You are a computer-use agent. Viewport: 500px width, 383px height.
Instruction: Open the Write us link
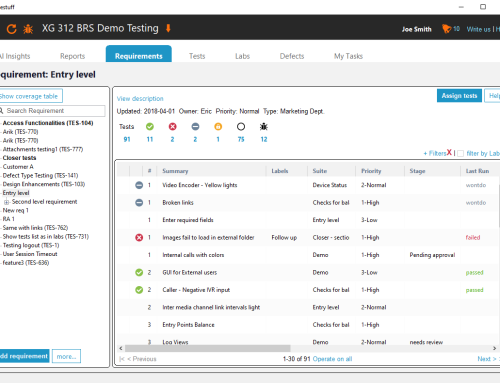pos(478,29)
